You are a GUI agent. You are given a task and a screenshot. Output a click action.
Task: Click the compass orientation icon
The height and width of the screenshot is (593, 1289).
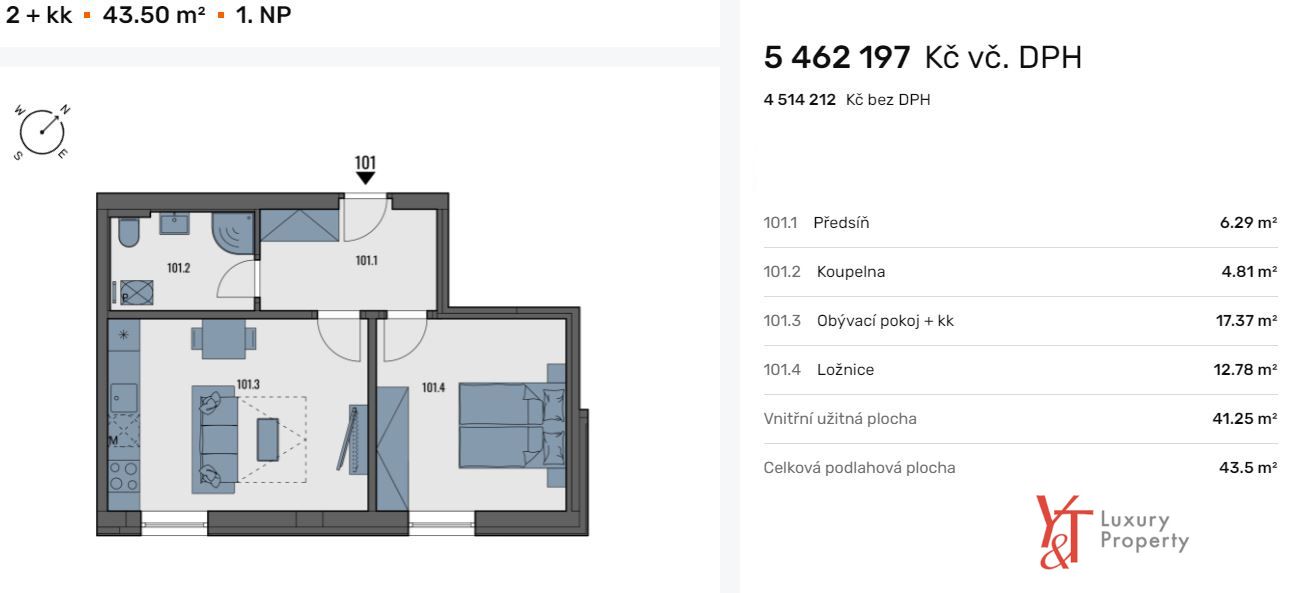point(42,130)
